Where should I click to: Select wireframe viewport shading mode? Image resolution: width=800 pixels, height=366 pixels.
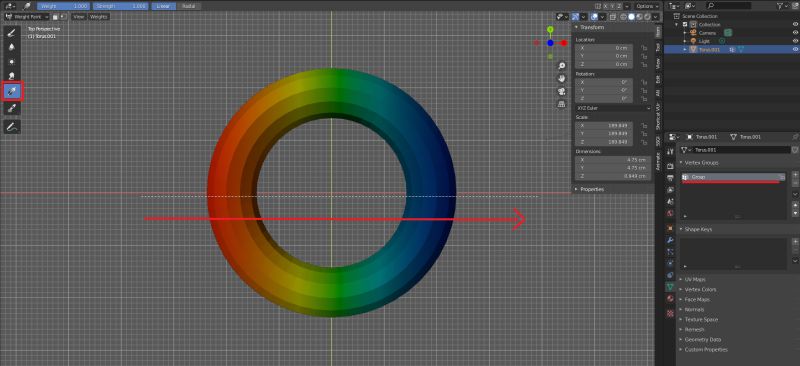point(624,17)
